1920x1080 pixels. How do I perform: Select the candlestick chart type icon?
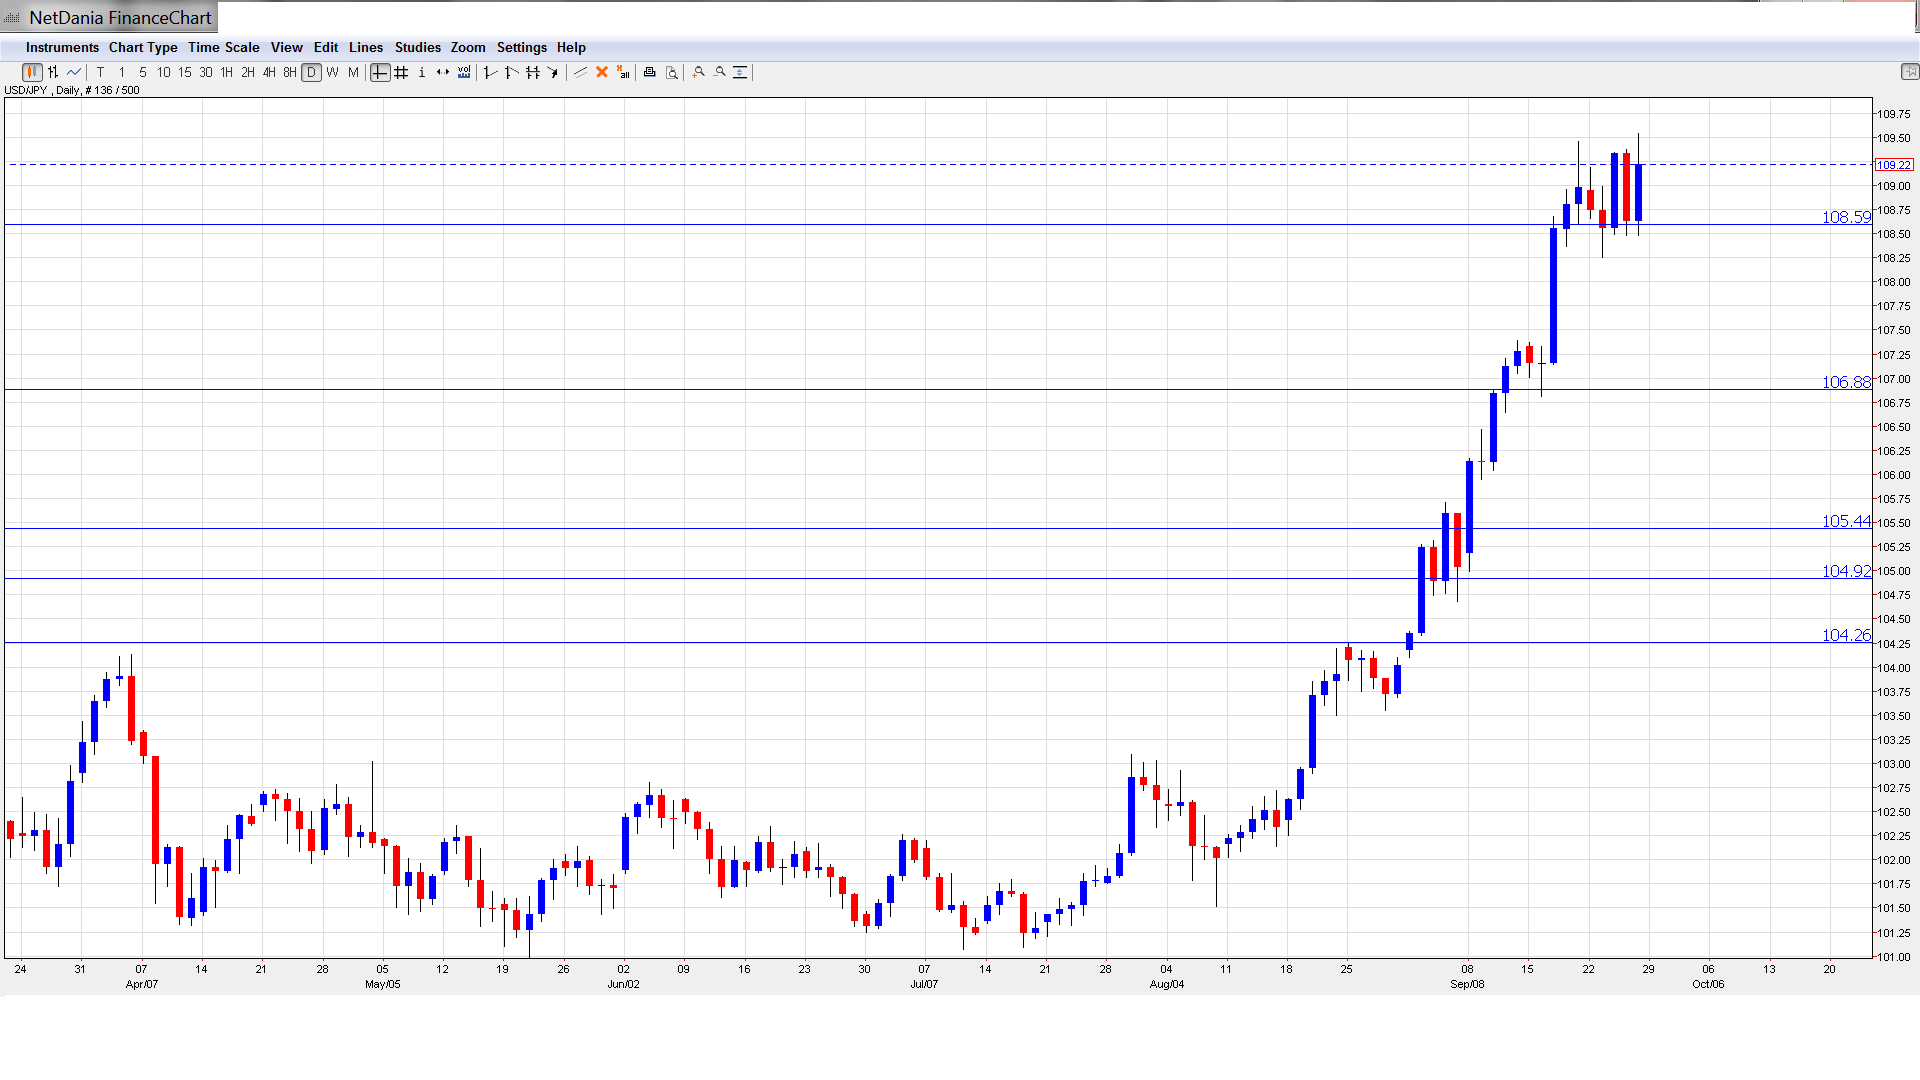pyautogui.click(x=32, y=72)
